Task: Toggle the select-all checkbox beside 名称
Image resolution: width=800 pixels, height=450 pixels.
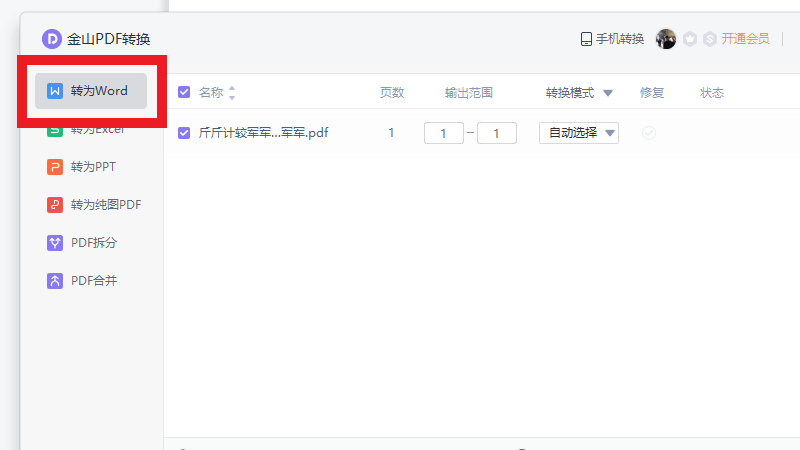Action: coord(184,93)
